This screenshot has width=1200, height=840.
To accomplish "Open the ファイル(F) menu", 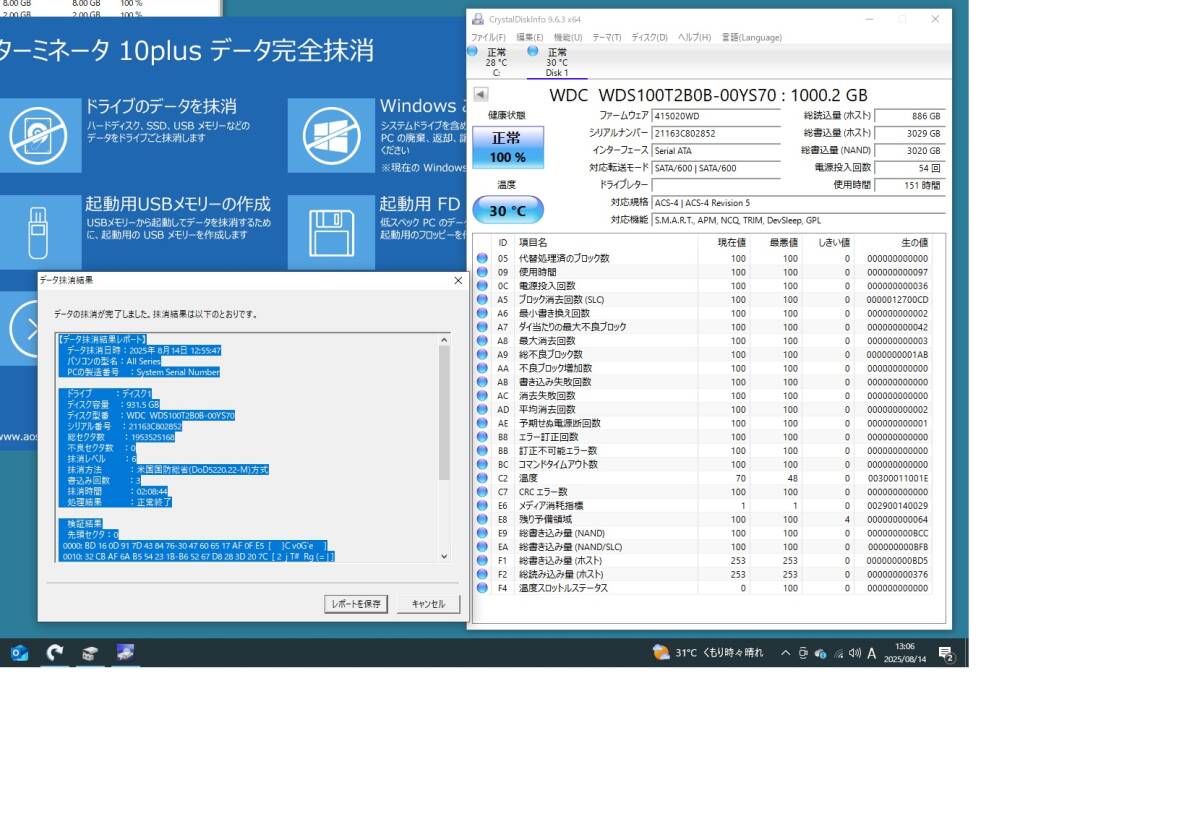I will click(488, 37).
